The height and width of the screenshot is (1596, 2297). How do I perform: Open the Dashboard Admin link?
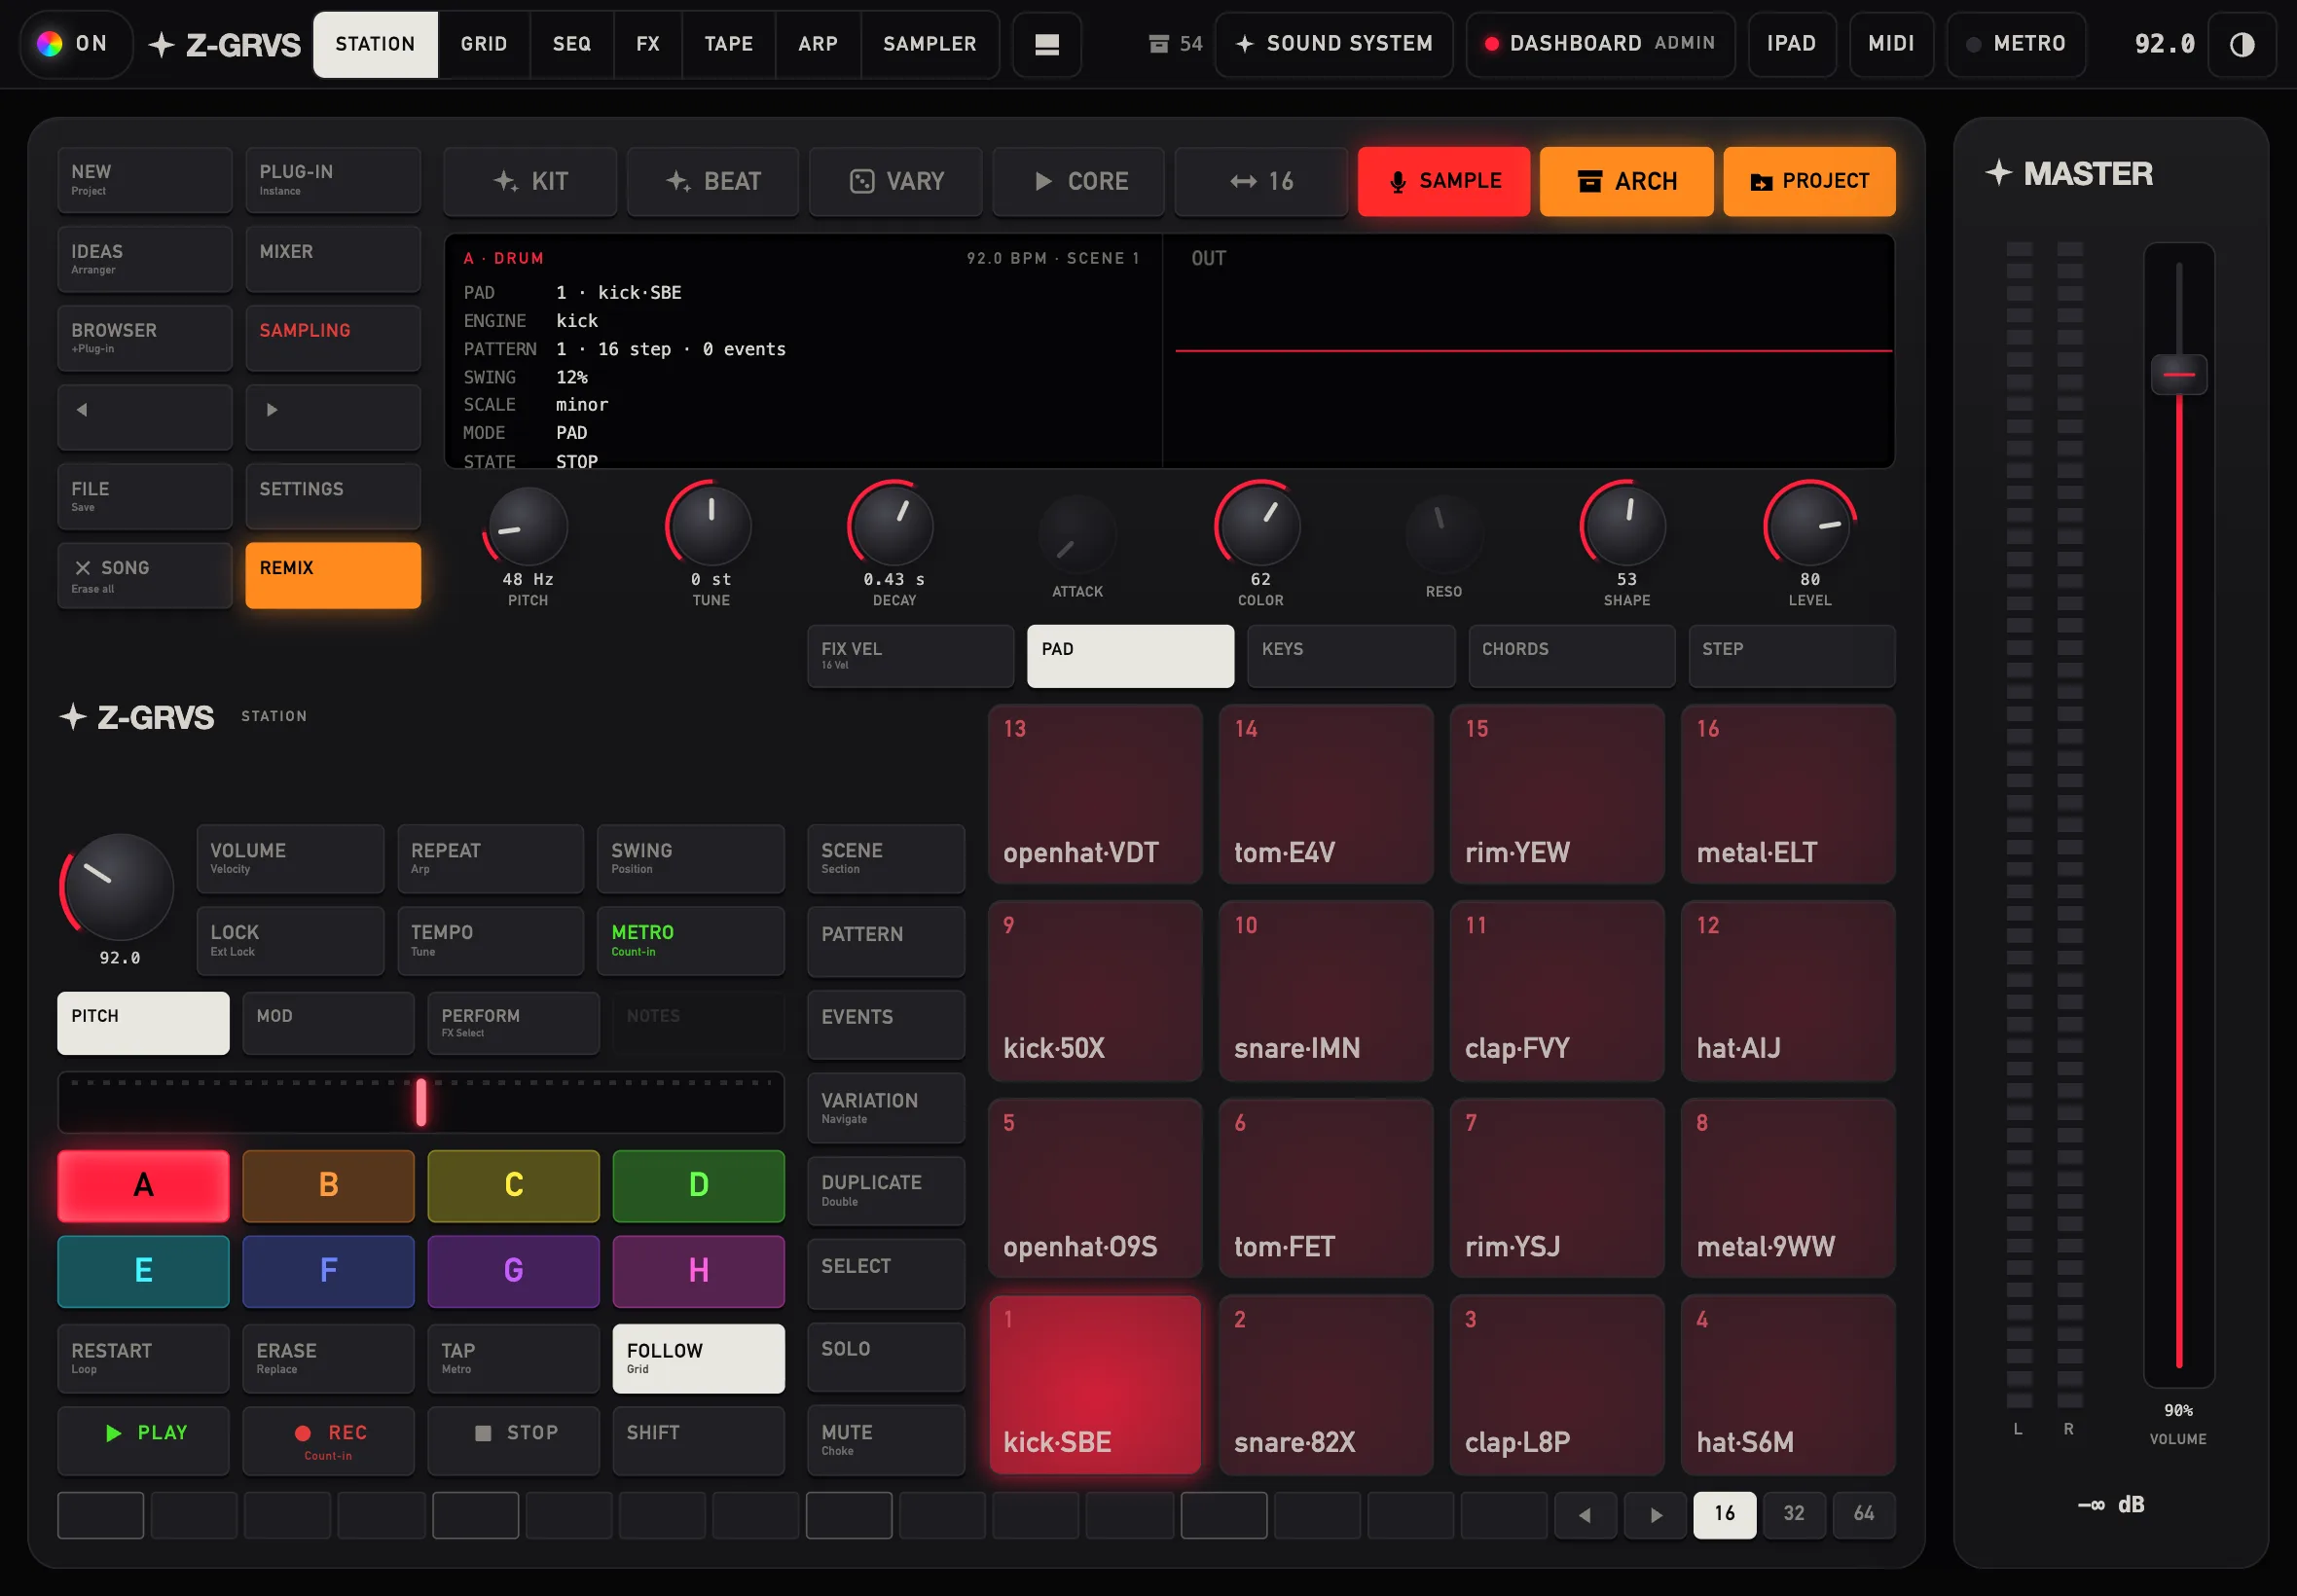(x=1600, y=44)
